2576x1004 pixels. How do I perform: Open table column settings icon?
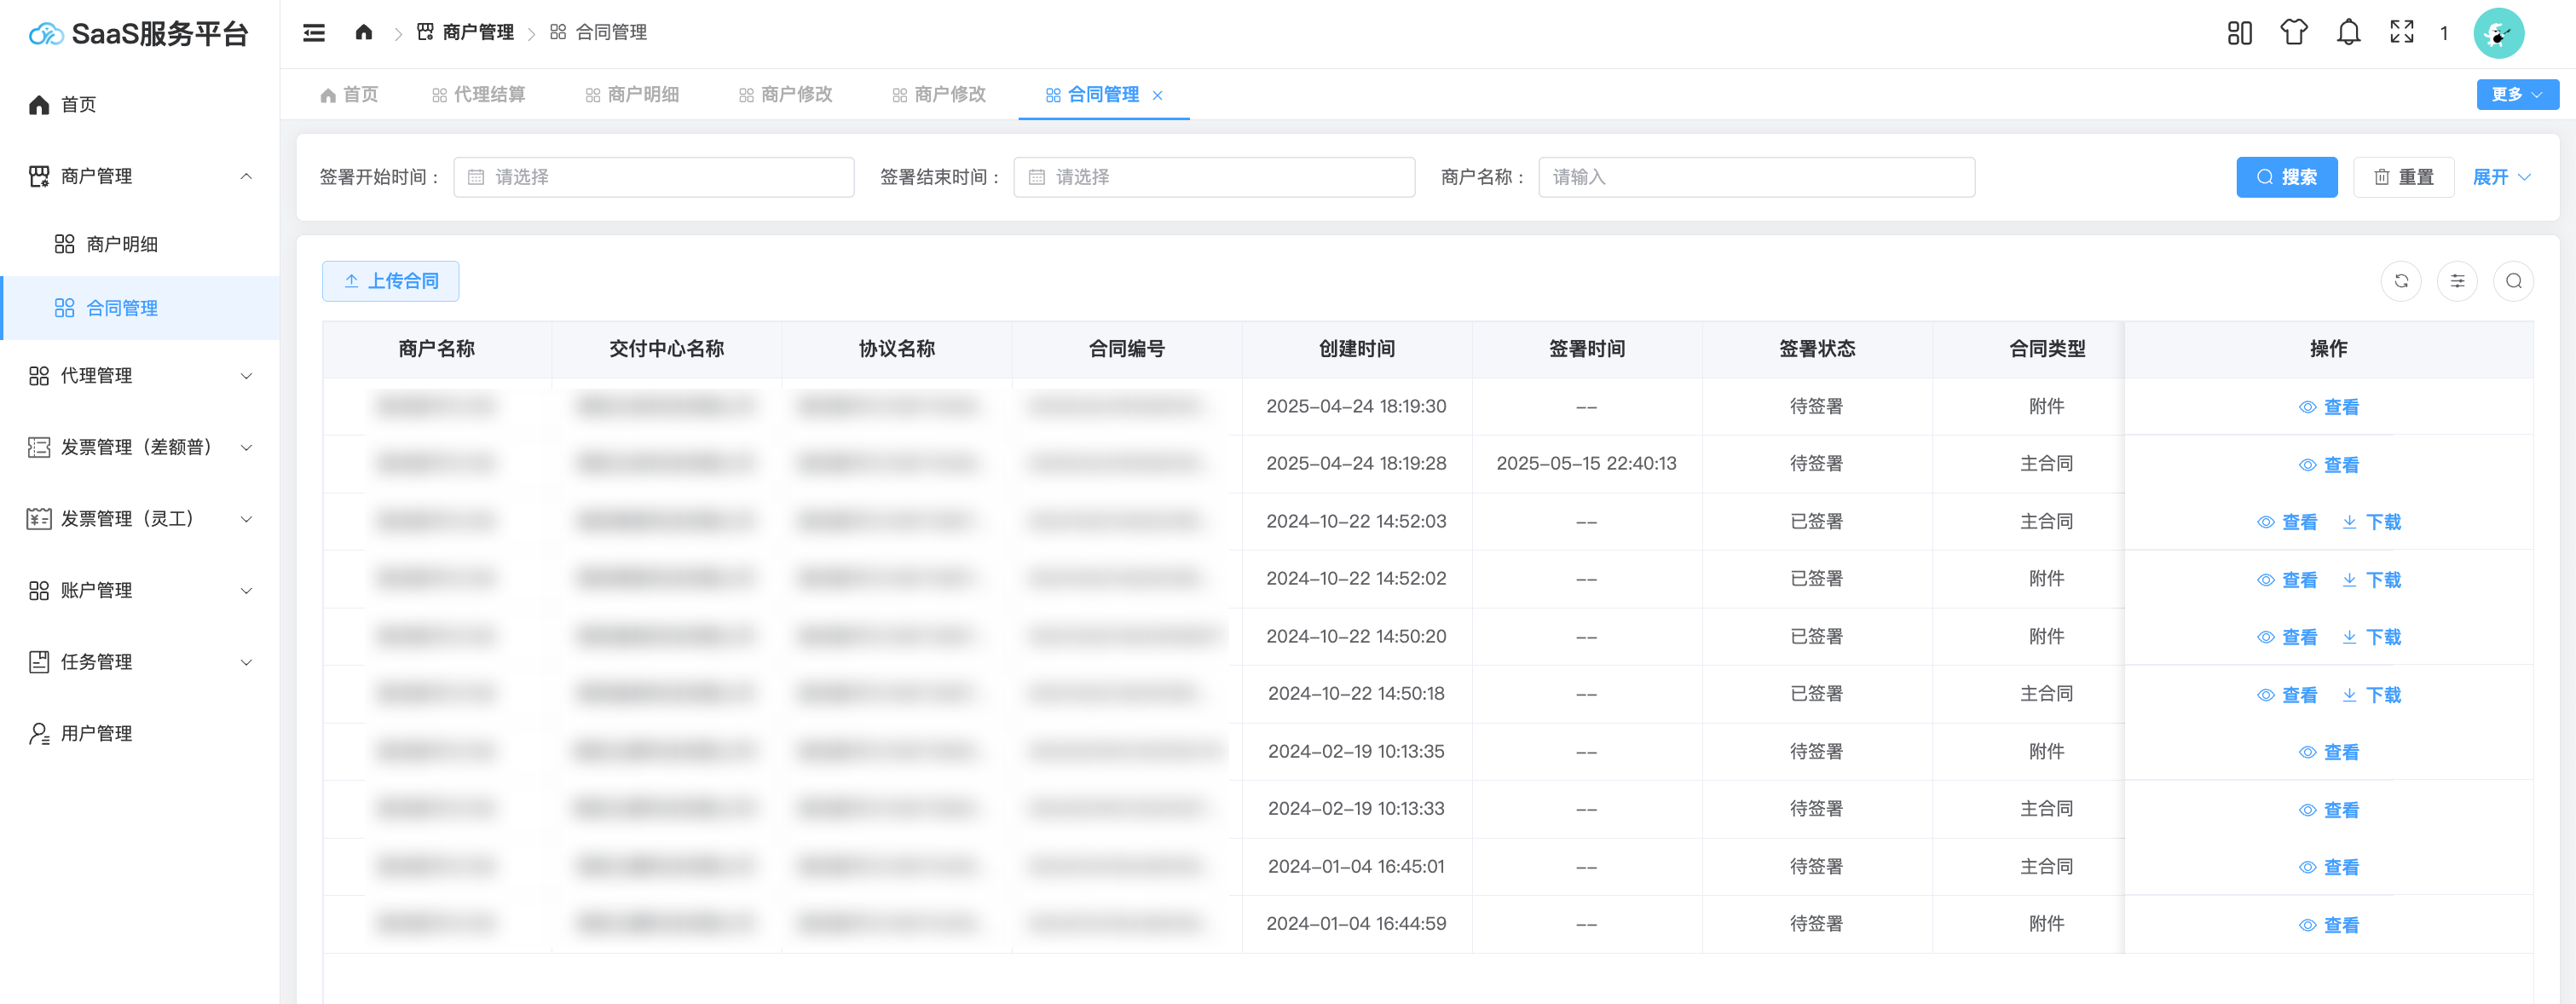[x=2457, y=281]
